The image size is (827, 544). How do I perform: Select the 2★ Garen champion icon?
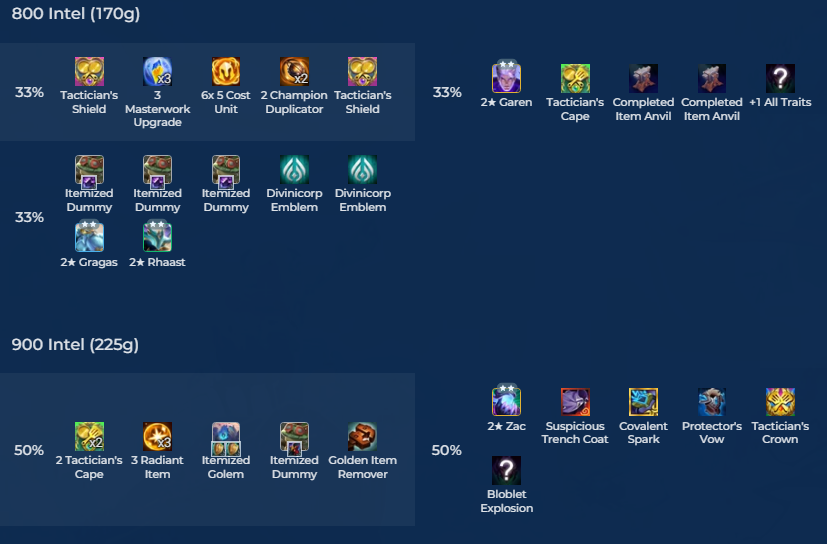506,77
